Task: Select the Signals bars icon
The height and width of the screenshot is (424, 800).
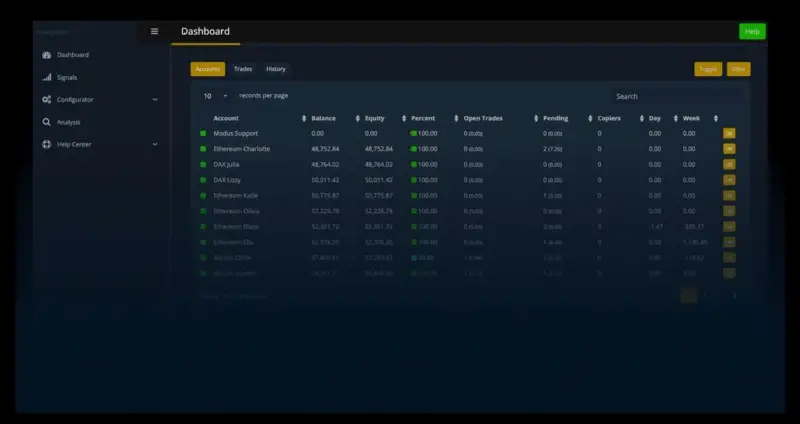Action: pyautogui.click(x=46, y=78)
